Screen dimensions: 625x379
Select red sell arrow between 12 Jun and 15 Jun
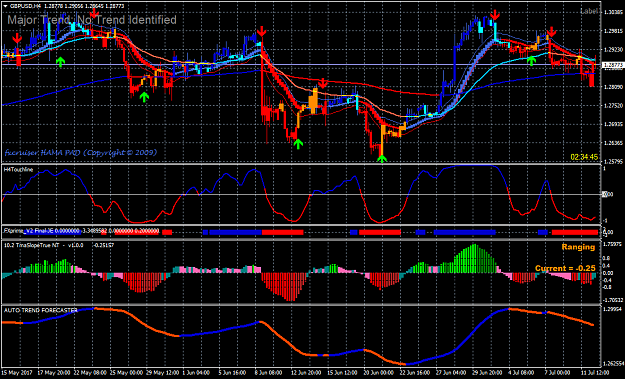(323, 83)
